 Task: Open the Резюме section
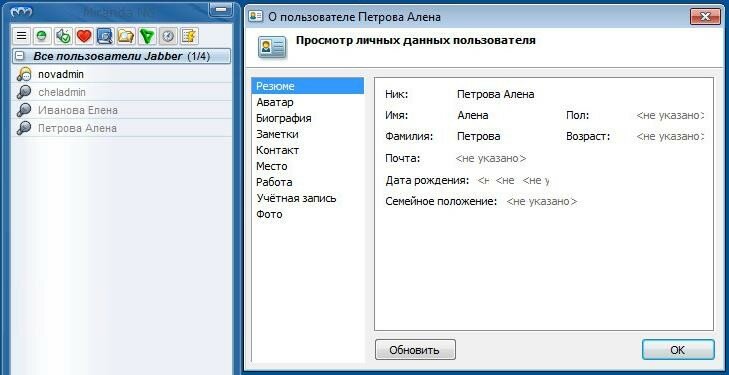pyautogui.click(x=308, y=86)
